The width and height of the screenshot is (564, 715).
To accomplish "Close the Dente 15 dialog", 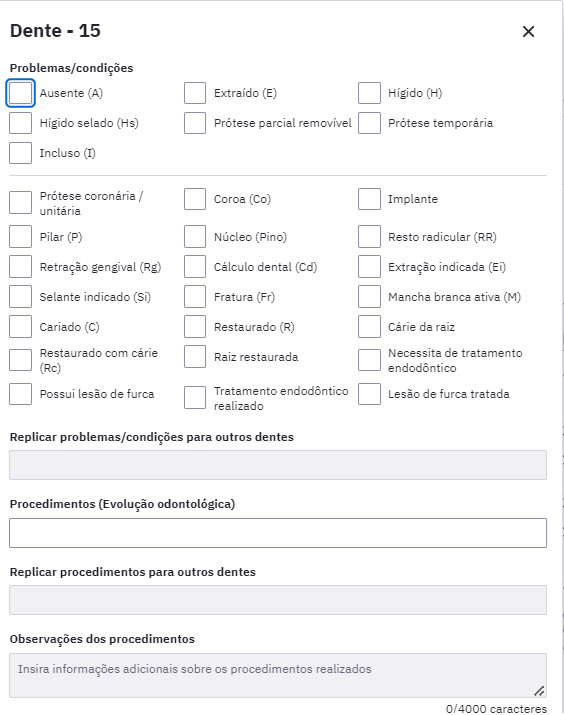I will (528, 31).
